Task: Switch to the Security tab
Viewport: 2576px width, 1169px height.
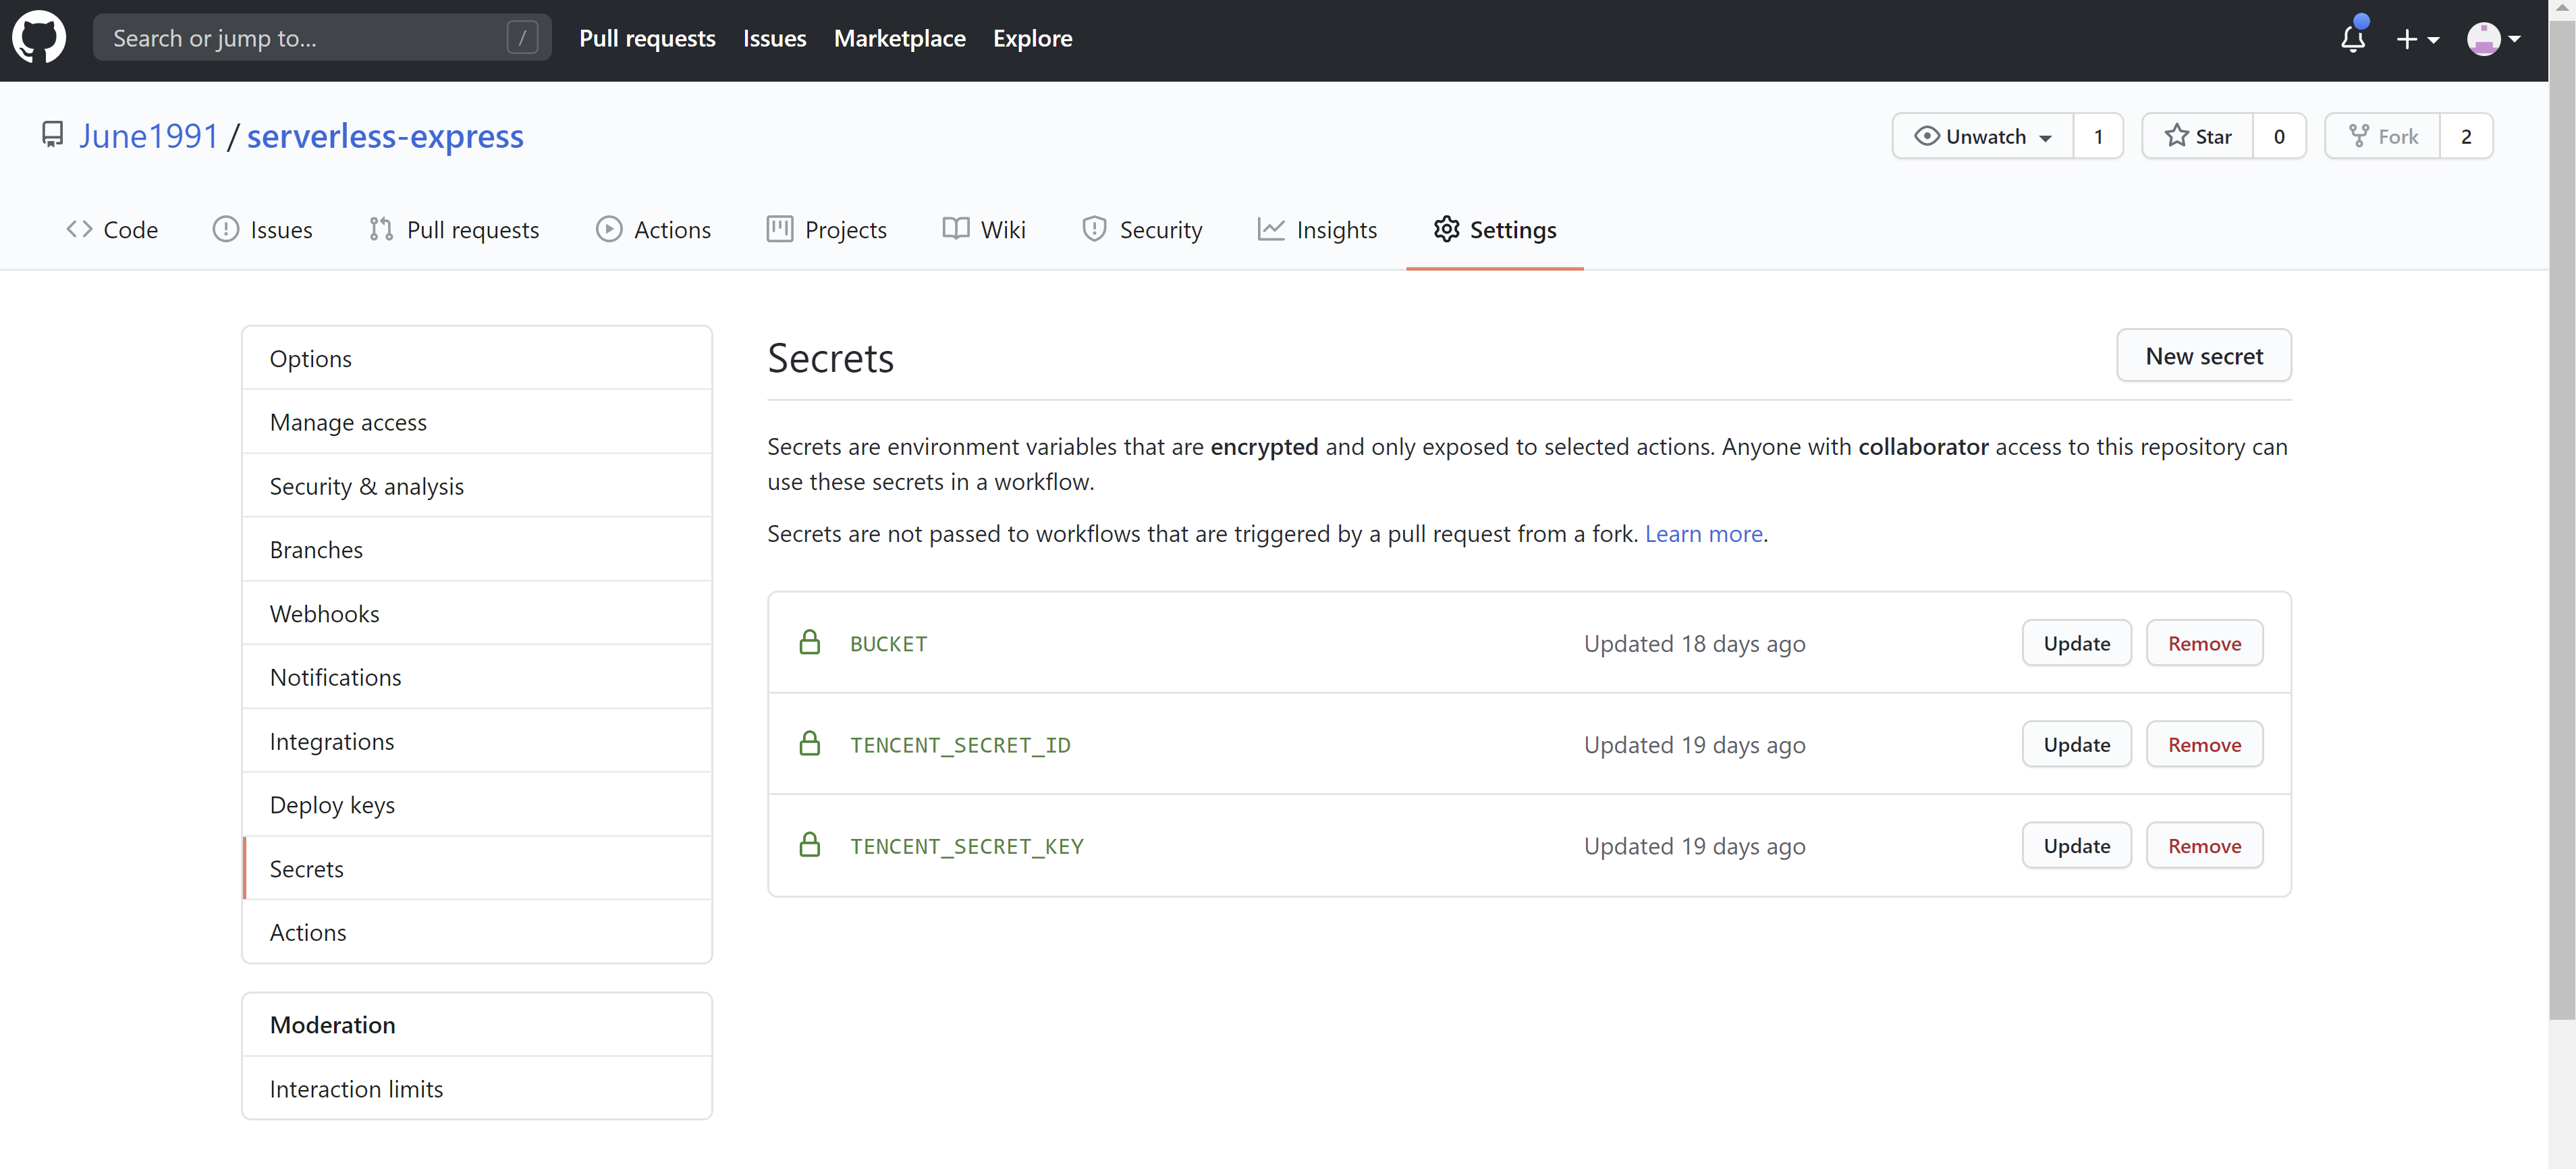Action: [1142, 230]
